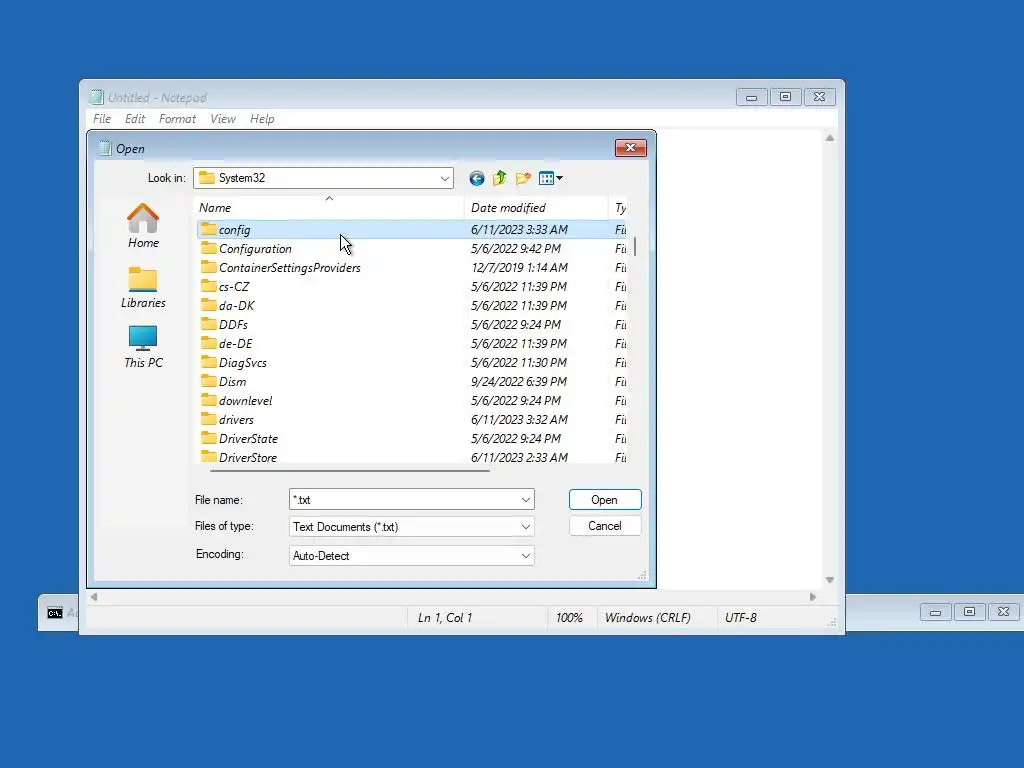This screenshot has width=1024, height=768.
Task: Click Notepad's scroll right arrow
Action: (x=812, y=597)
